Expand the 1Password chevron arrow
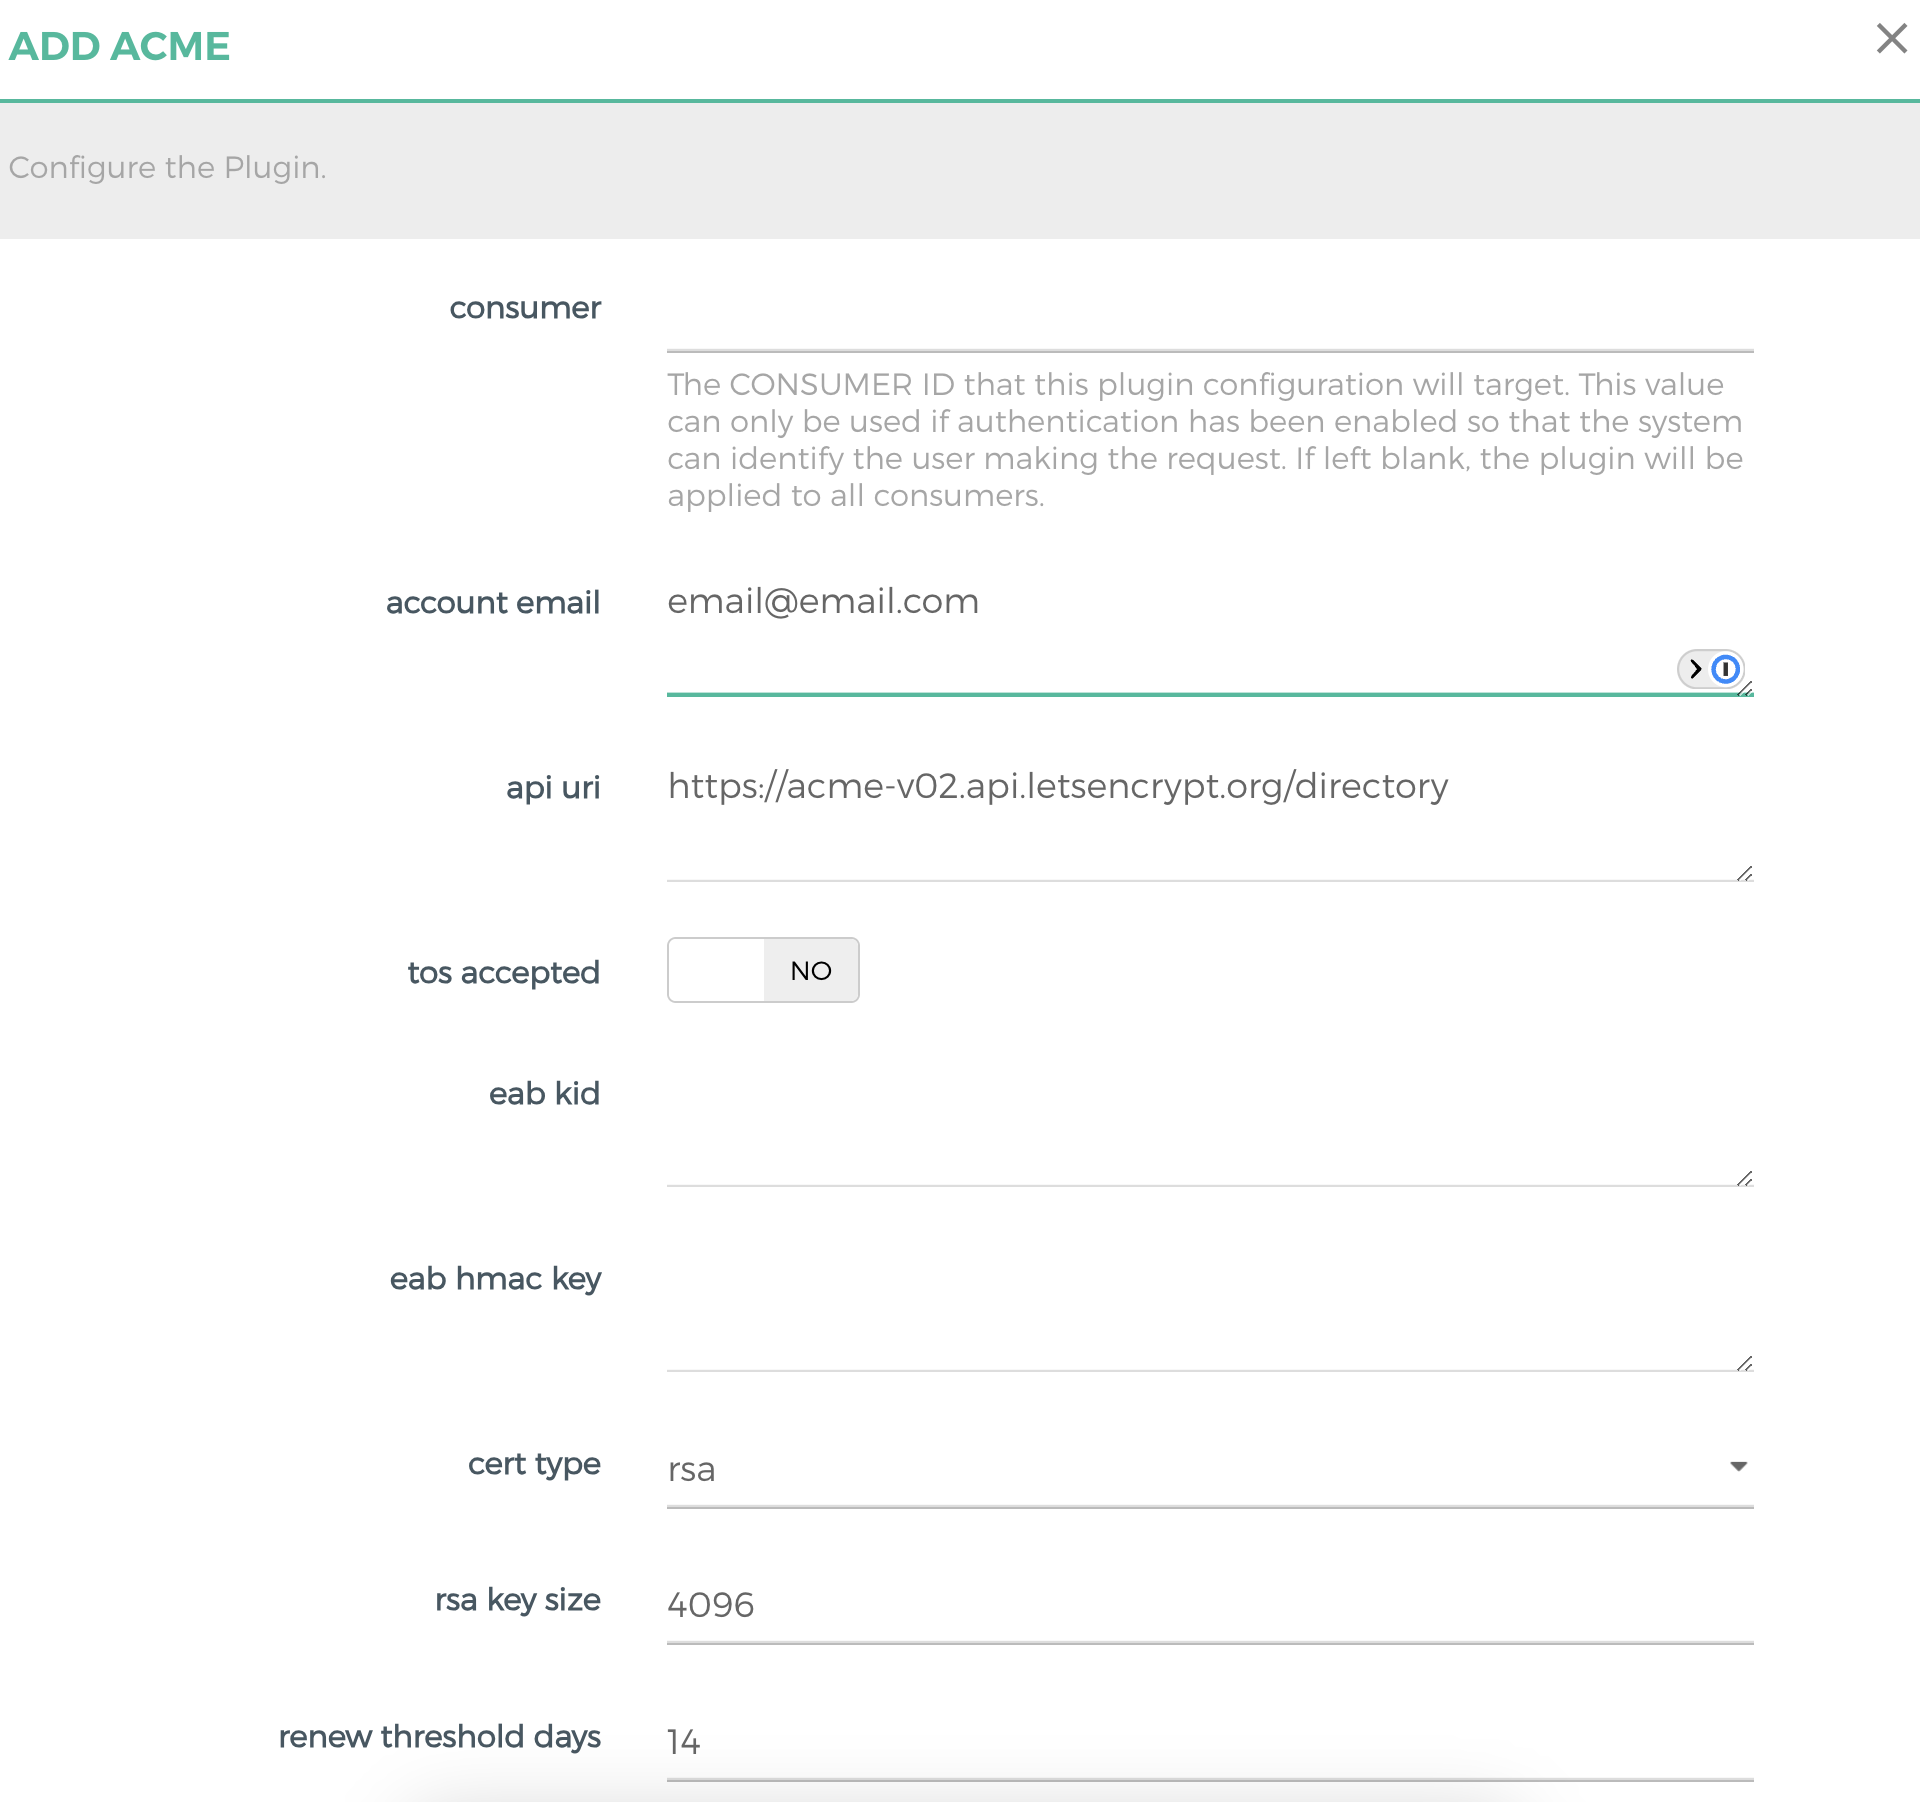Viewport: 1920px width, 1802px height. click(x=1695, y=669)
